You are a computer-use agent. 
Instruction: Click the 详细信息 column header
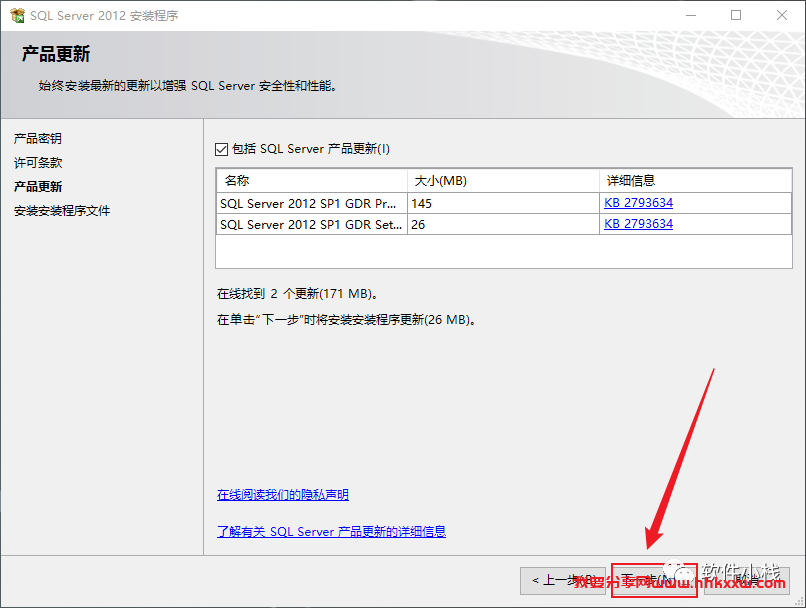click(695, 181)
